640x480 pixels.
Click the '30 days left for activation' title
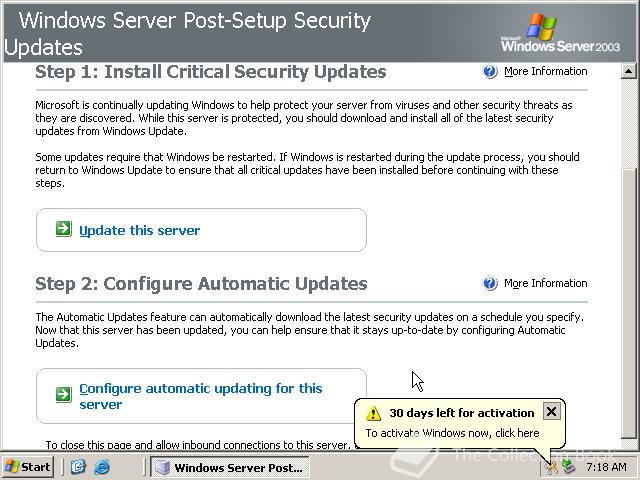462,413
